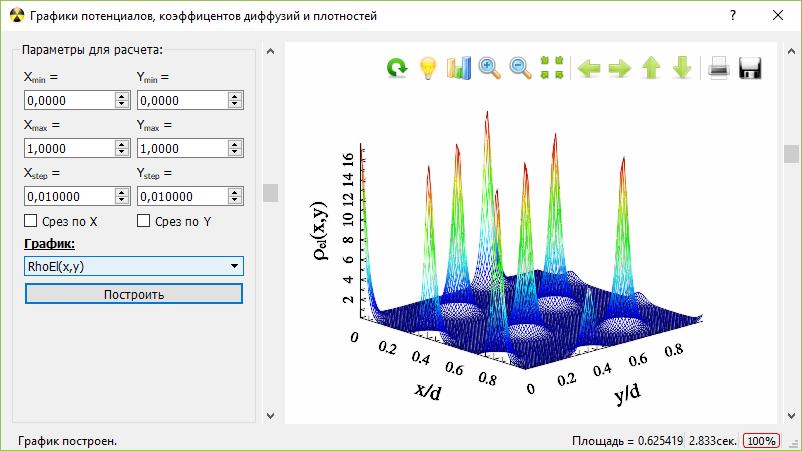Enable the 'Срез по Y' checkbox
This screenshot has height=451, width=802.
click(144, 221)
